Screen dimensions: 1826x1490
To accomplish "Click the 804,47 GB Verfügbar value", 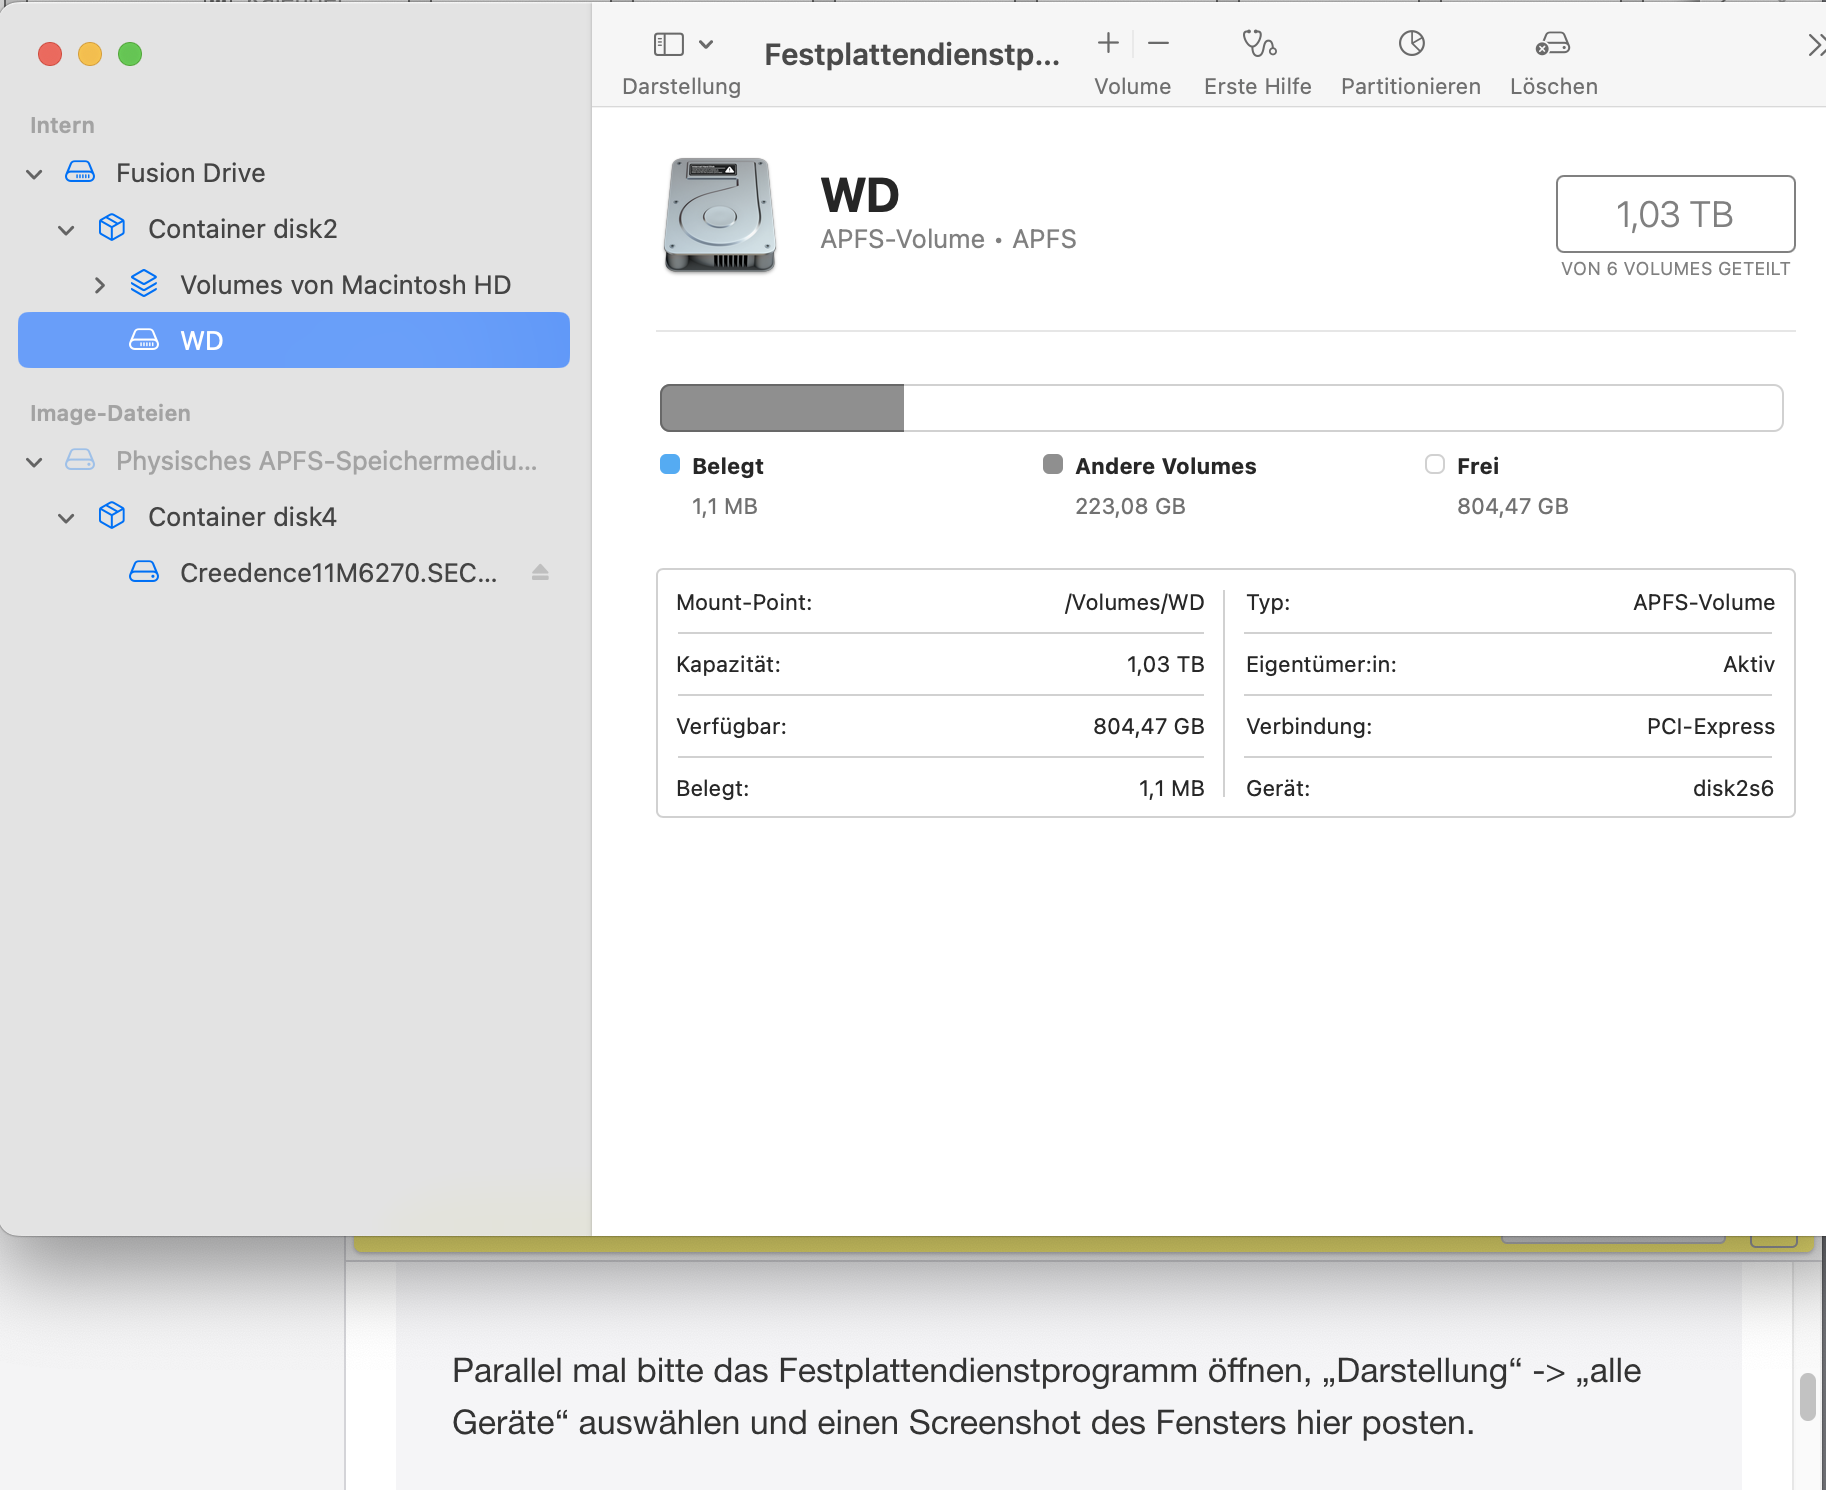I will pyautogui.click(x=1148, y=727).
